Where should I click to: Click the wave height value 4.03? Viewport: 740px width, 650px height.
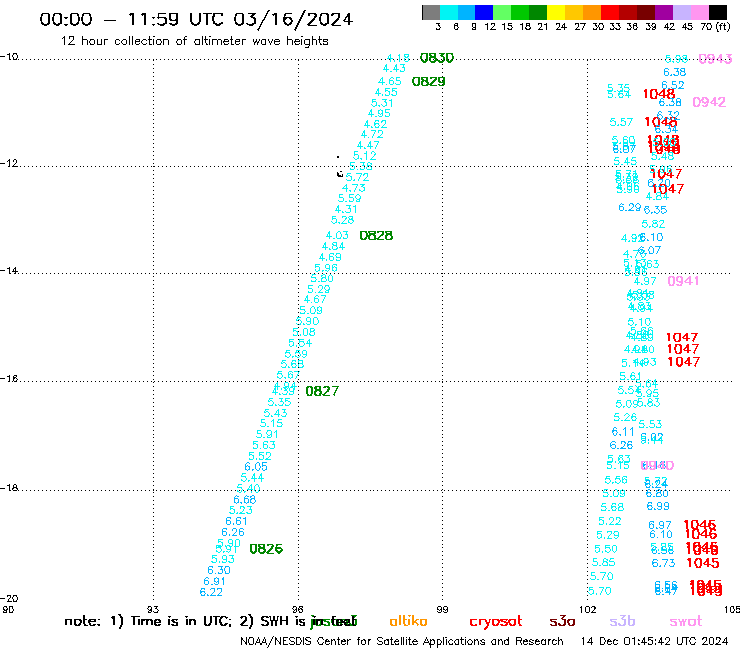tap(337, 235)
